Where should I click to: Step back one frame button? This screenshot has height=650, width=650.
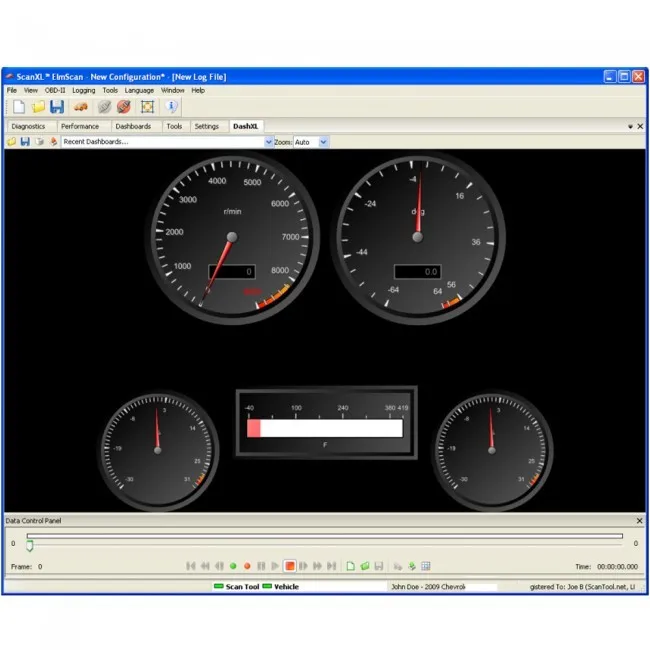[219, 566]
